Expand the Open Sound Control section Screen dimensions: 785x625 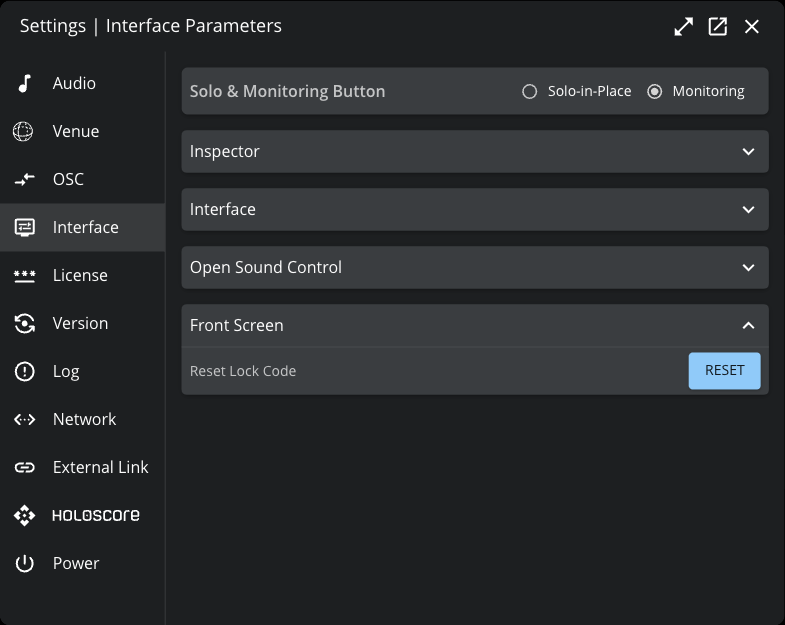pos(748,268)
